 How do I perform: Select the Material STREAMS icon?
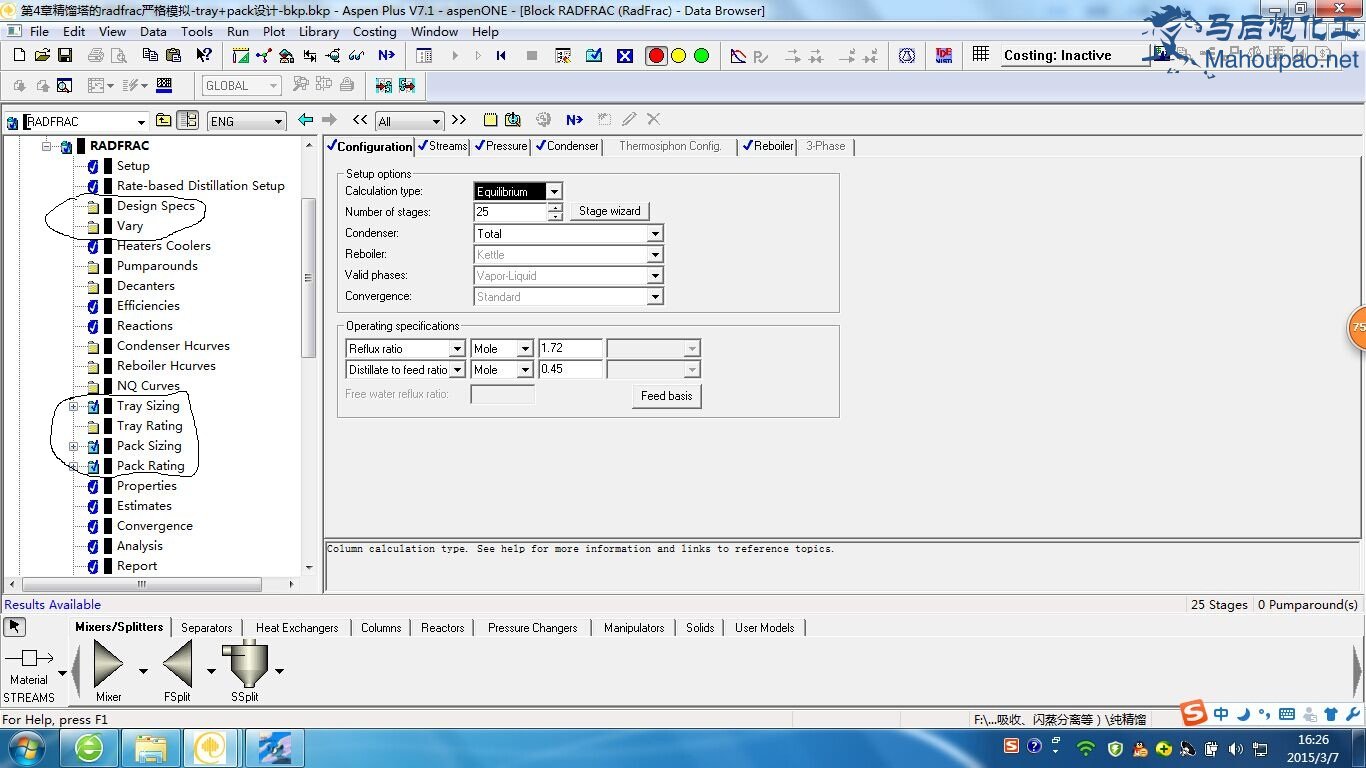[x=29, y=658]
